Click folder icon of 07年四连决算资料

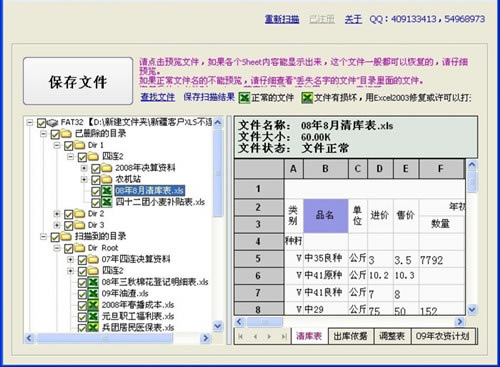click(x=93, y=259)
